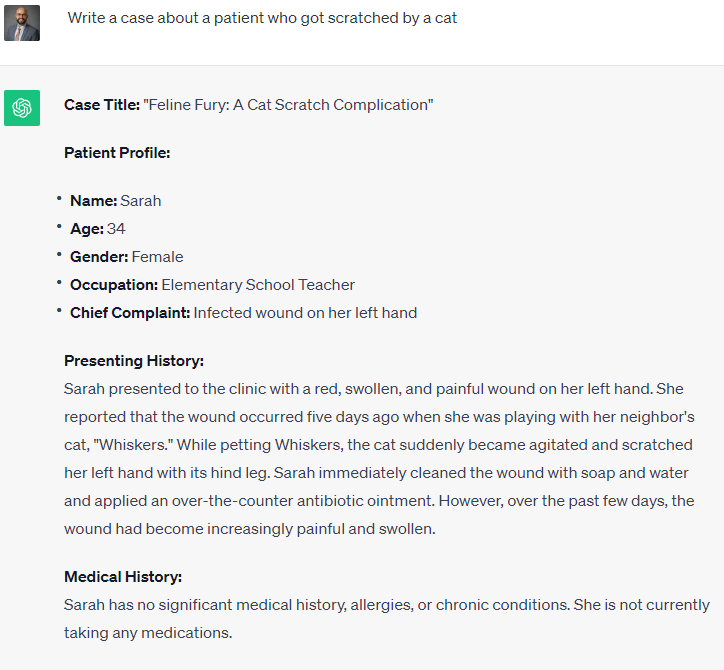Click the Patient Profile heading
This screenshot has width=724, height=670.
point(117,153)
